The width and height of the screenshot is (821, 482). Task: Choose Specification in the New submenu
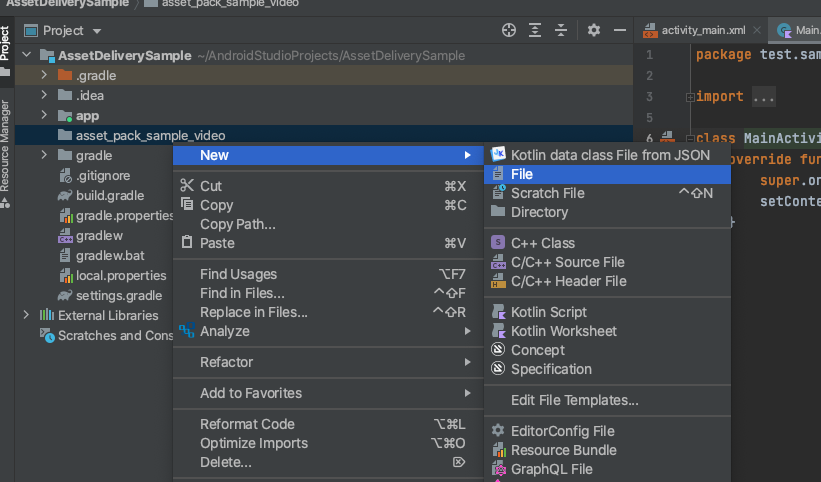tap(607, 369)
